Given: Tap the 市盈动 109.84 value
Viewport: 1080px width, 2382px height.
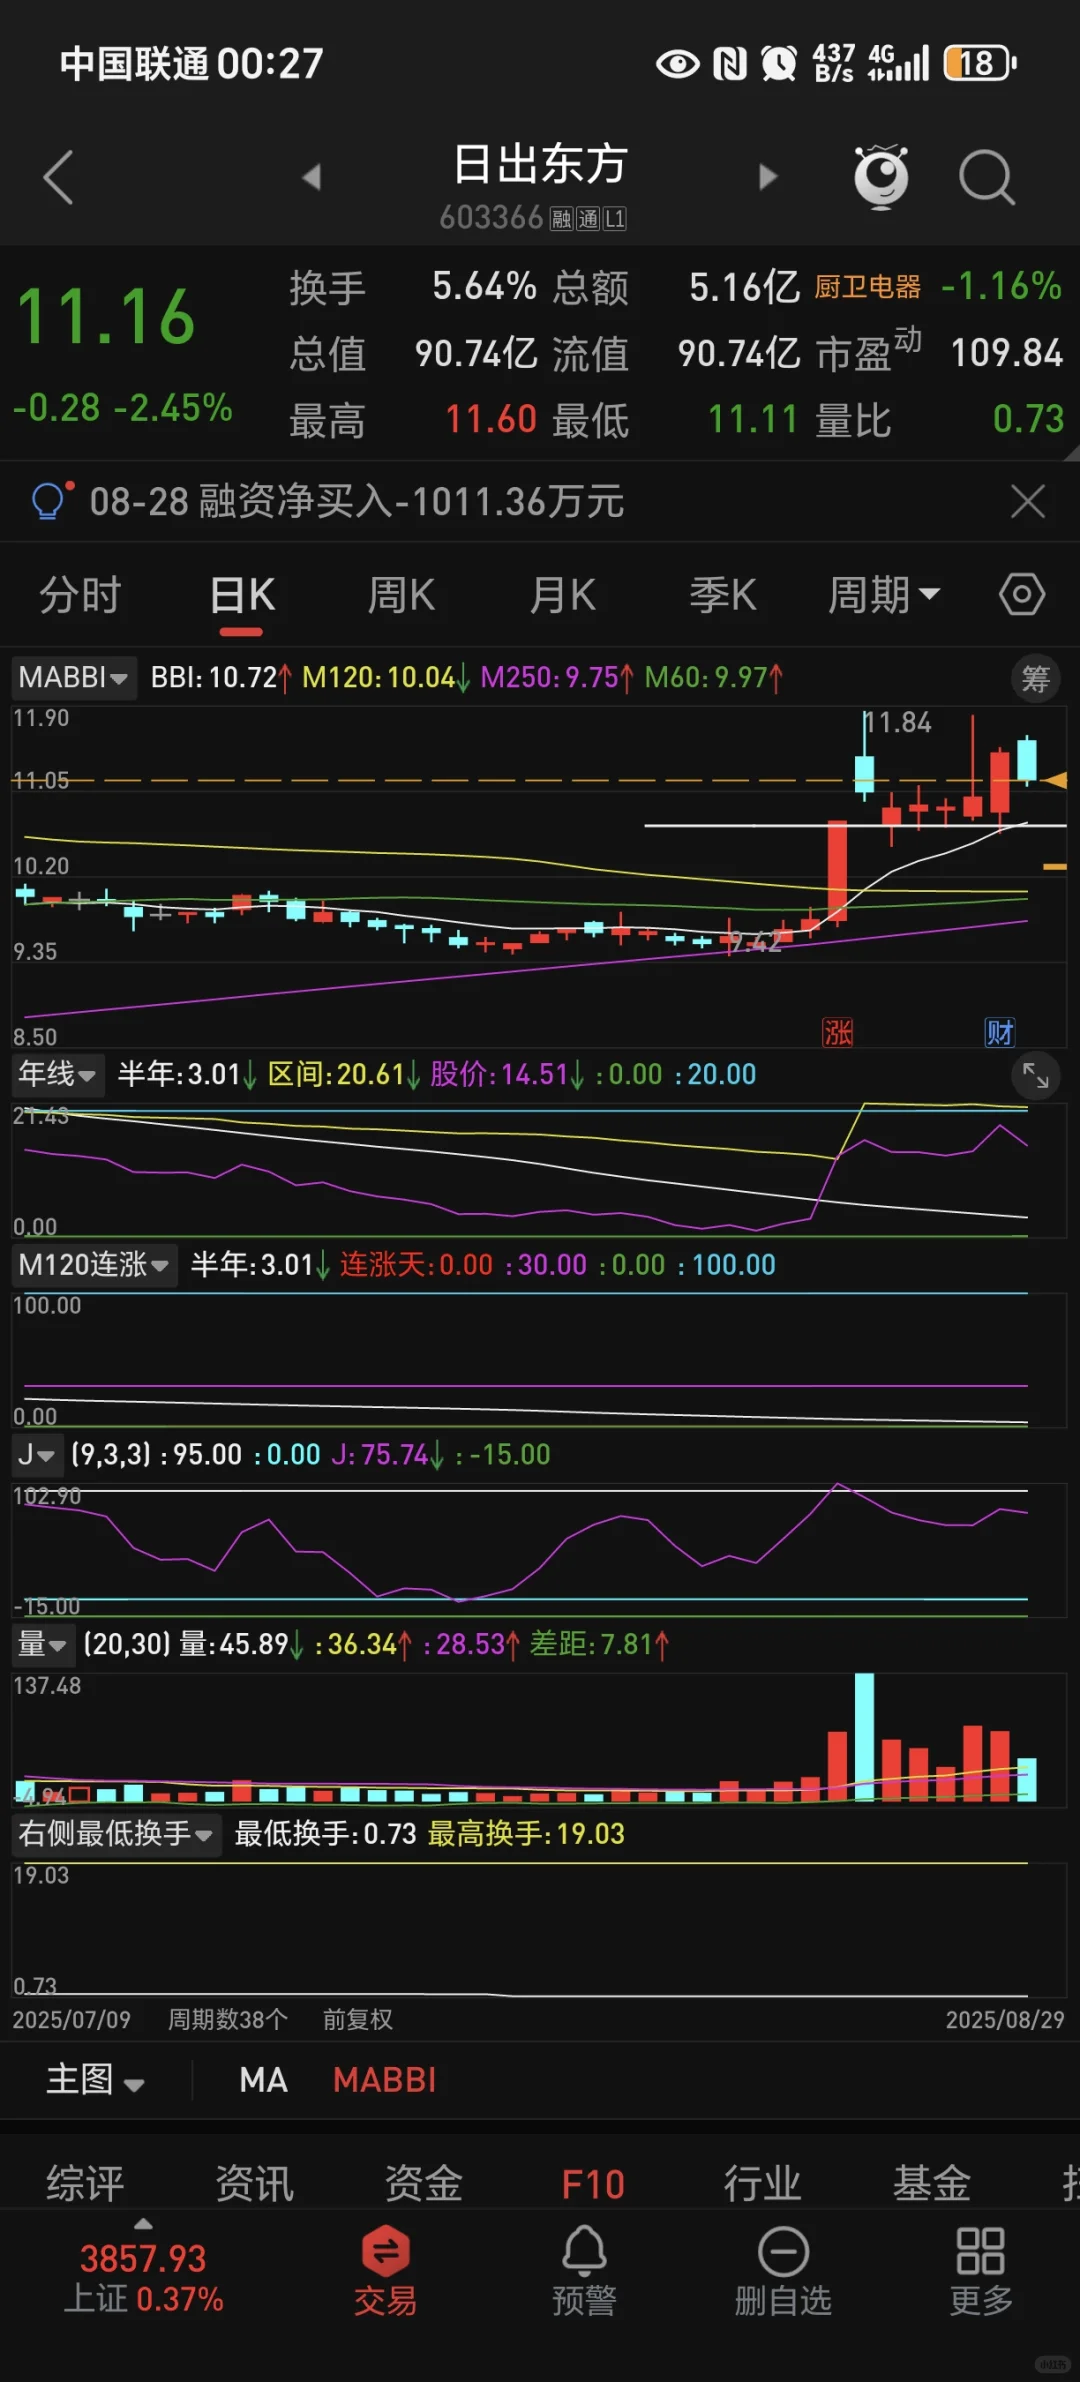Looking at the screenshot, I should pos(1006,353).
